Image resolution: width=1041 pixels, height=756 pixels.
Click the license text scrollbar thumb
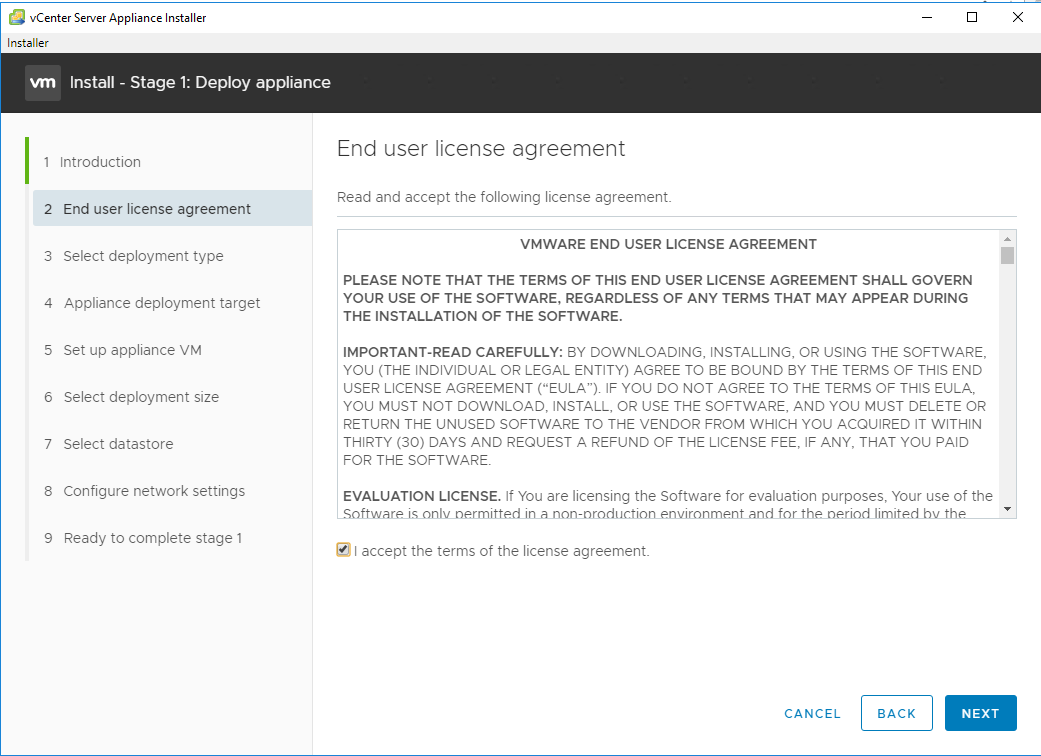1008,256
